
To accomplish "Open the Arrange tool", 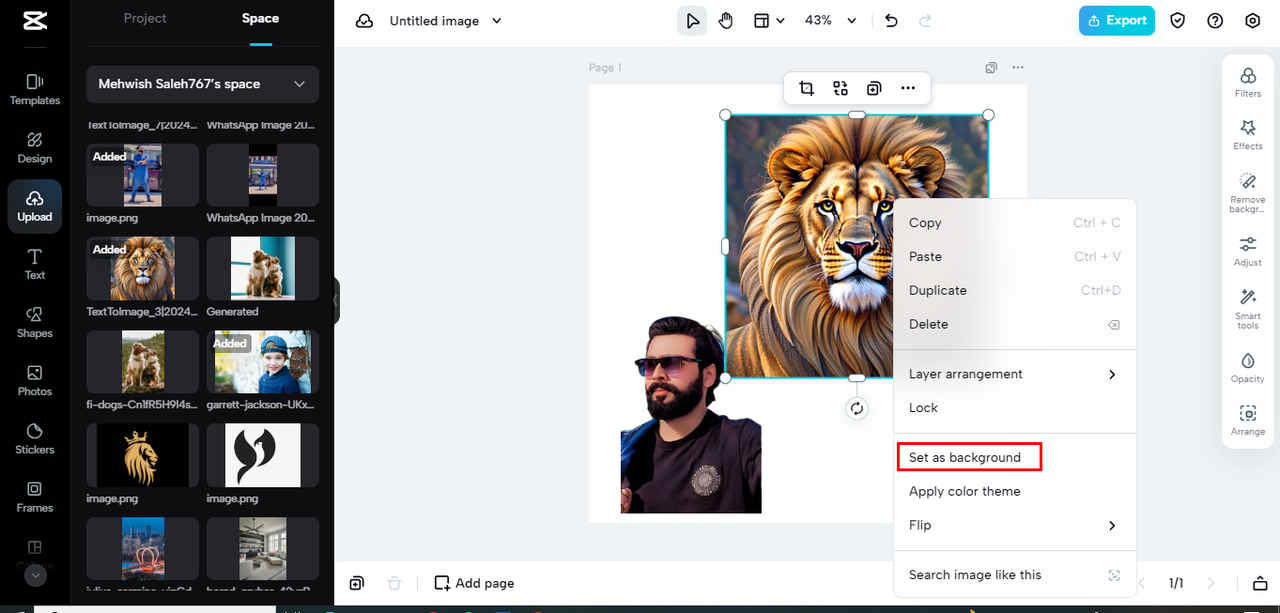I will [1248, 420].
